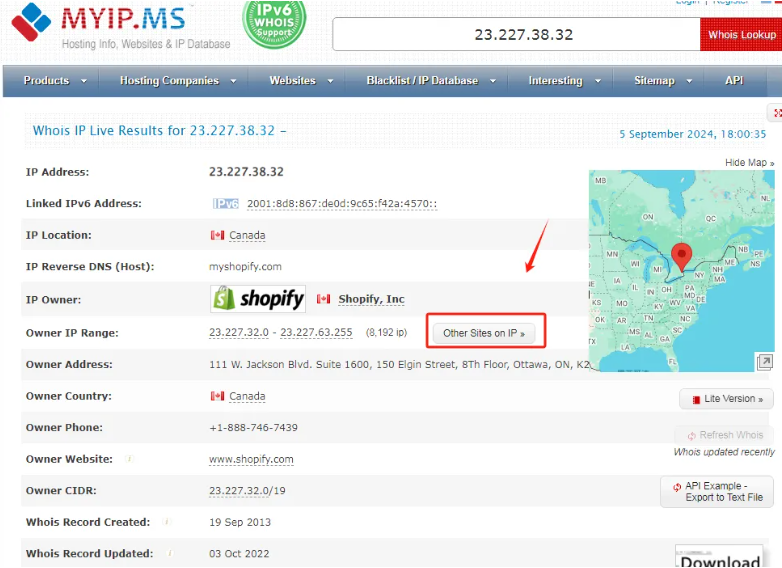Click the linked IPv6 address value
The height and width of the screenshot is (568, 782).
[342, 204]
